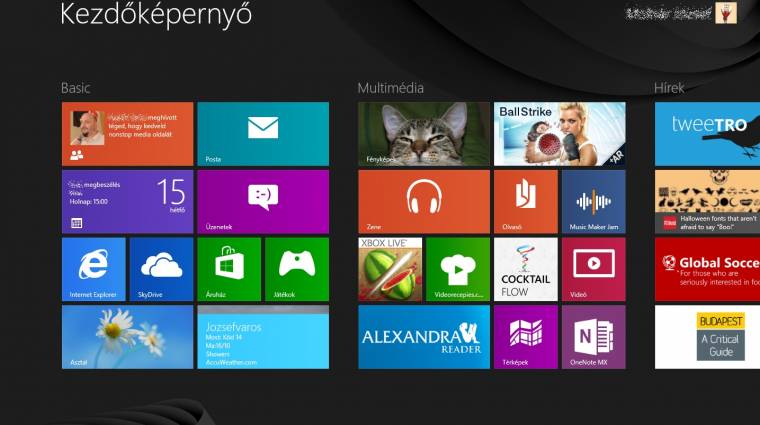The width and height of the screenshot is (760, 425).
Task: Open the Olvasó reader tile
Action: [x=526, y=202]
